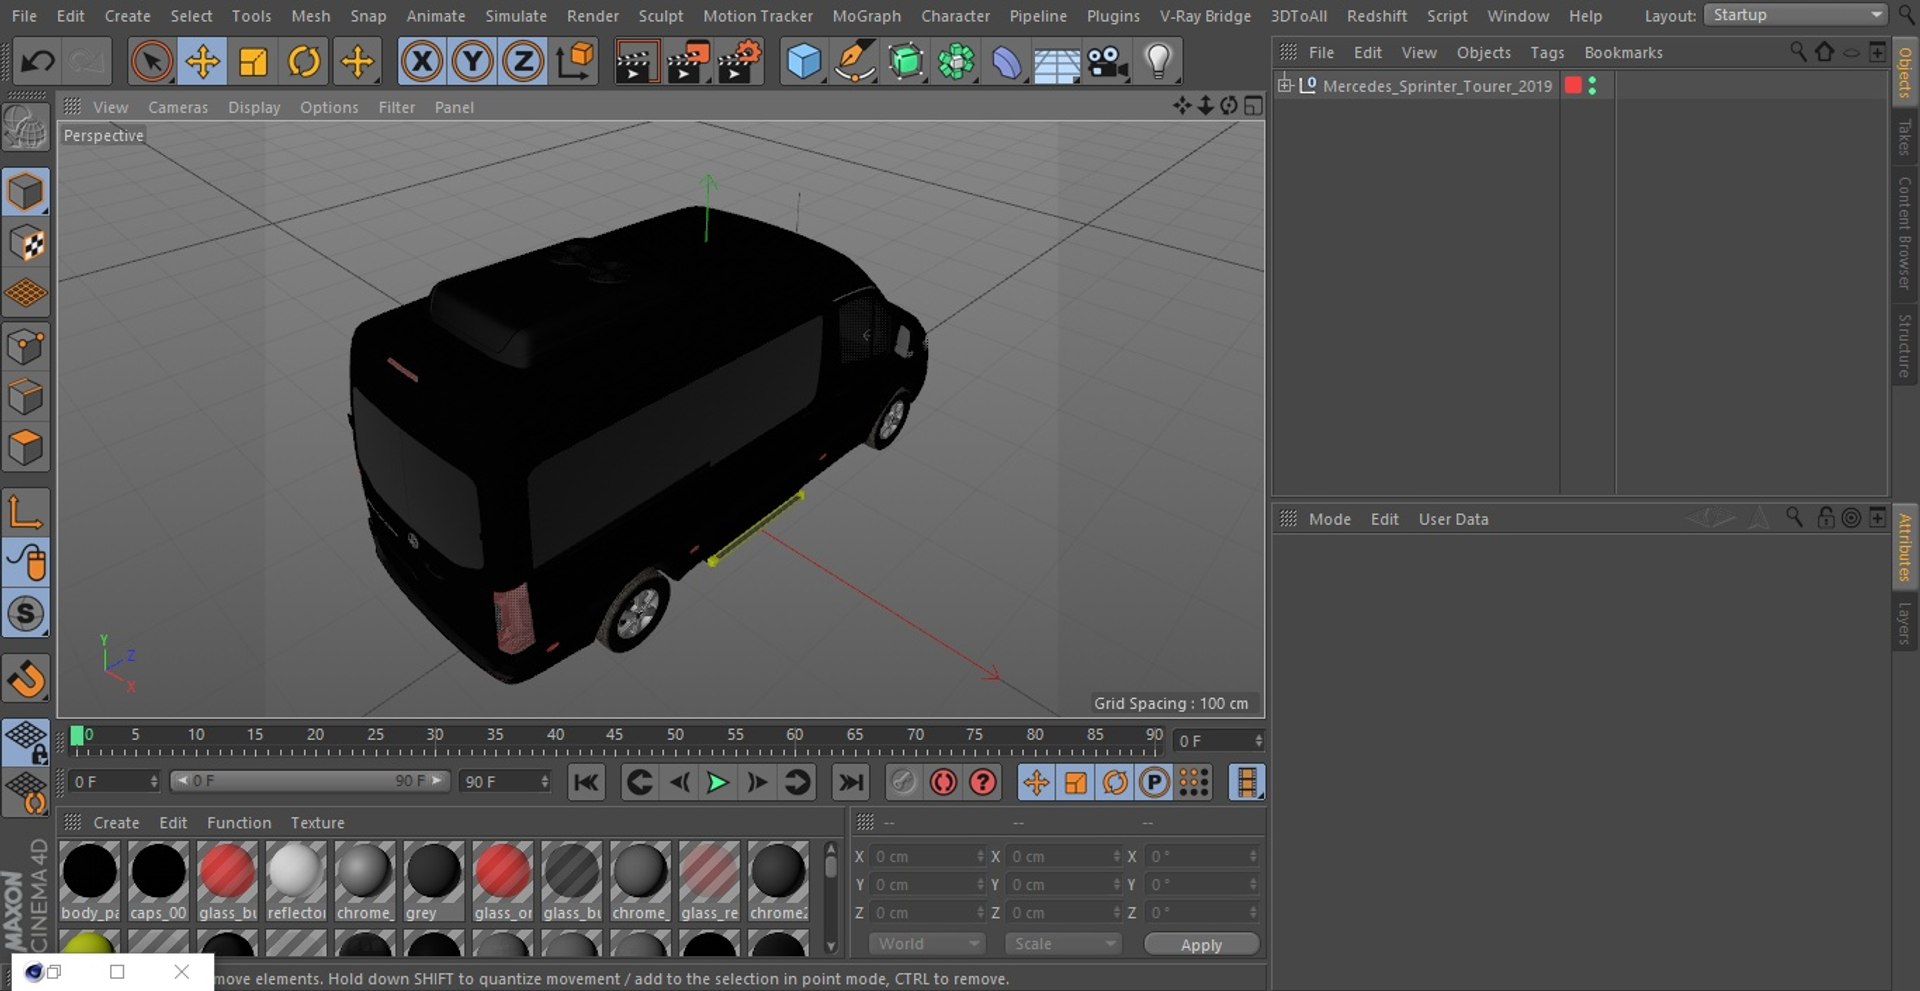
Task: Toggle X-axis lock
Action: [422, 62]
